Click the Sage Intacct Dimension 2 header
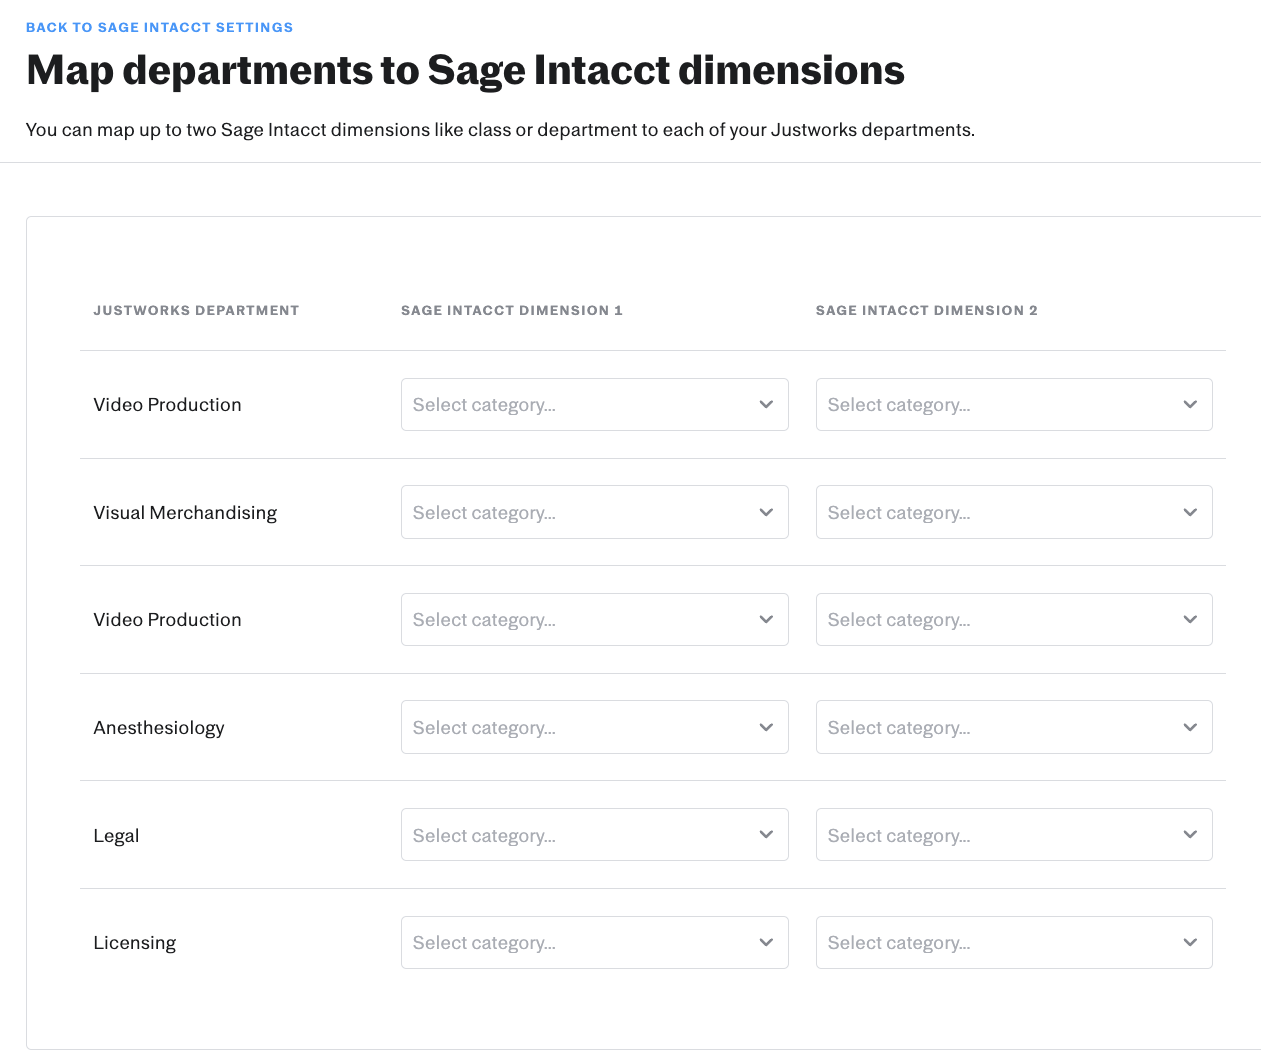1261x1062 pixels. pyautogui.click(x=927, y=310)
